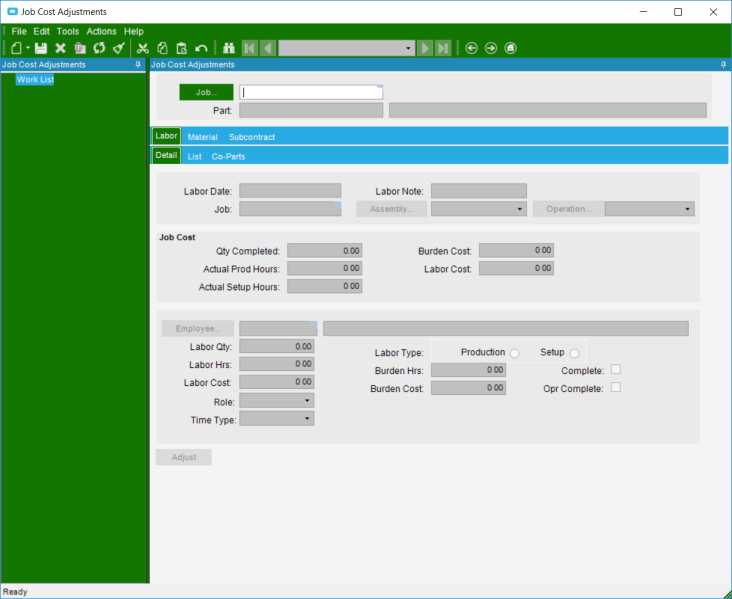Switch to the List sub-tab
Viewport: 732px width, 599px height.
pos(195,156)
